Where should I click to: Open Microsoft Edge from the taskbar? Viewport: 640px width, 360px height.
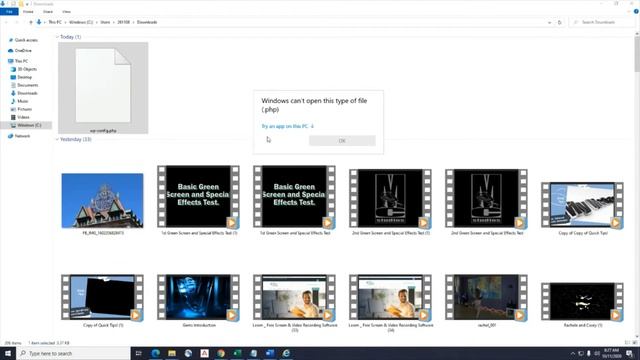point(156,353)
